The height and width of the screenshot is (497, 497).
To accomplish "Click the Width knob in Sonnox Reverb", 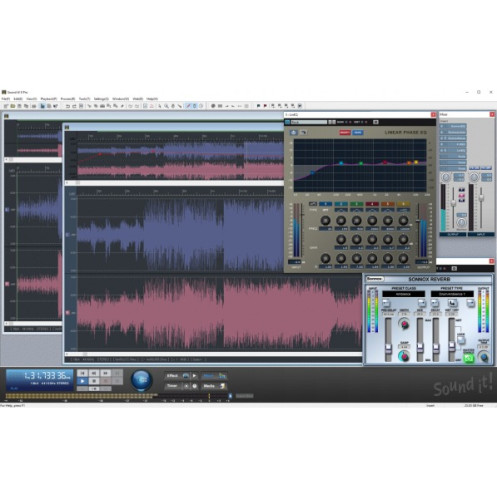I will [x=404, y=324].
